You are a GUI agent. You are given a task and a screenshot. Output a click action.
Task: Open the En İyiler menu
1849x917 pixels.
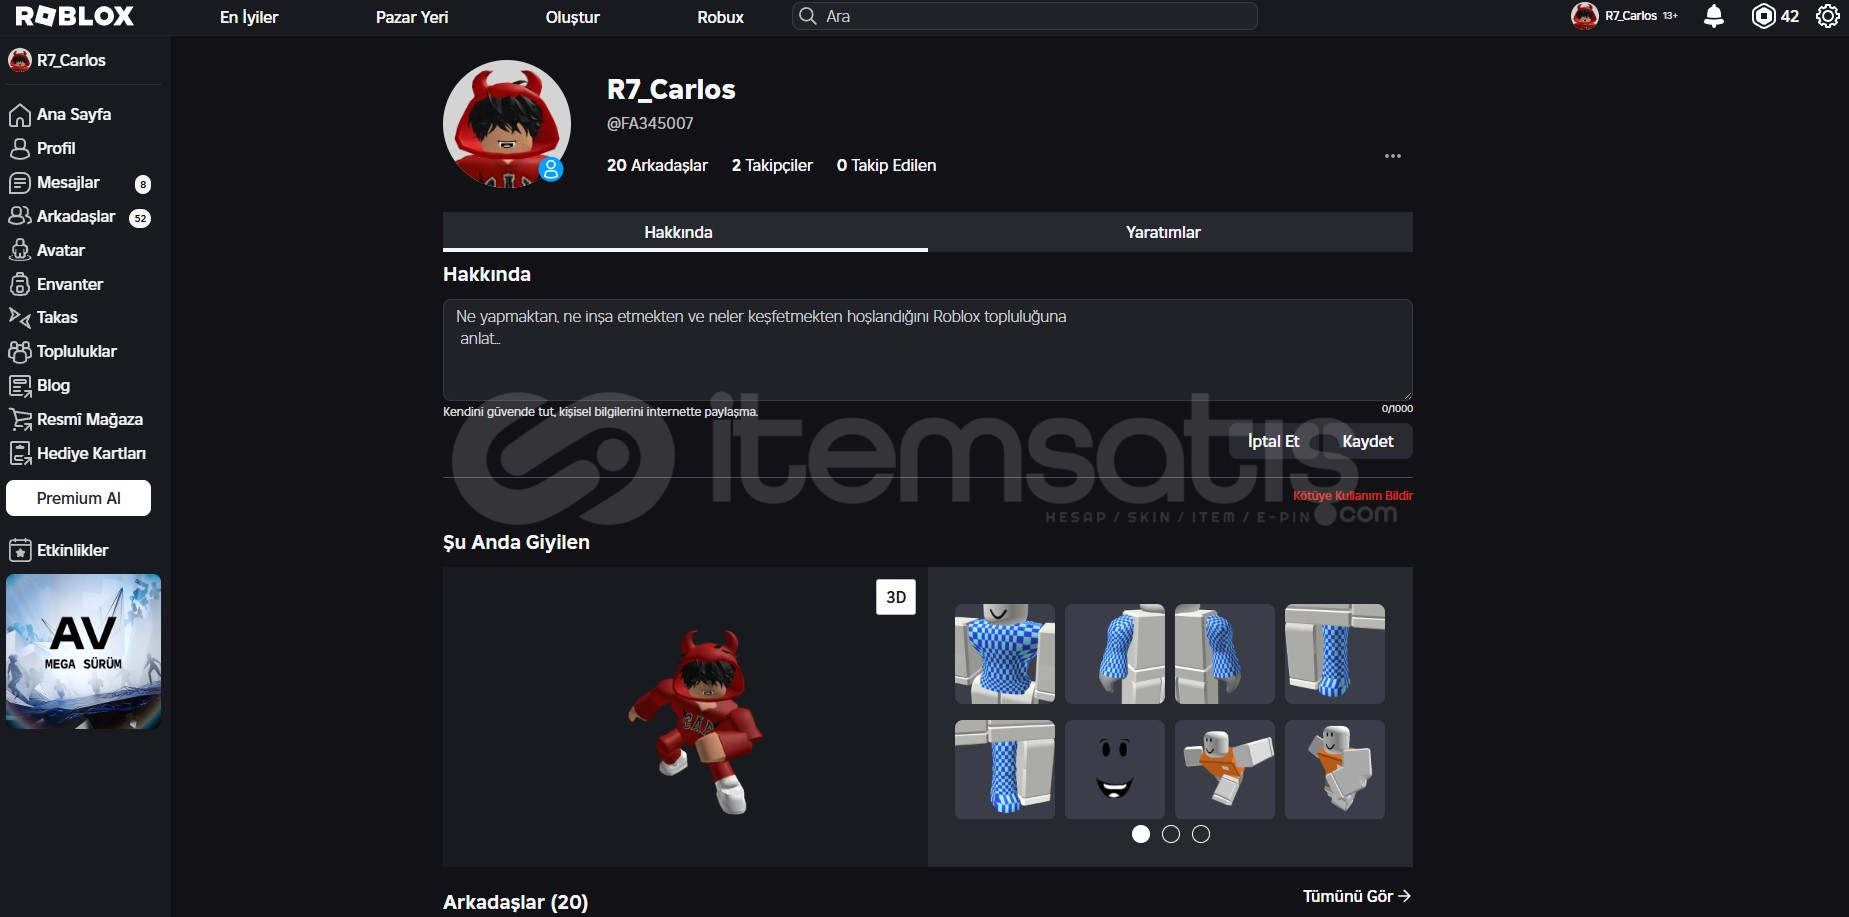pos(249,17)
